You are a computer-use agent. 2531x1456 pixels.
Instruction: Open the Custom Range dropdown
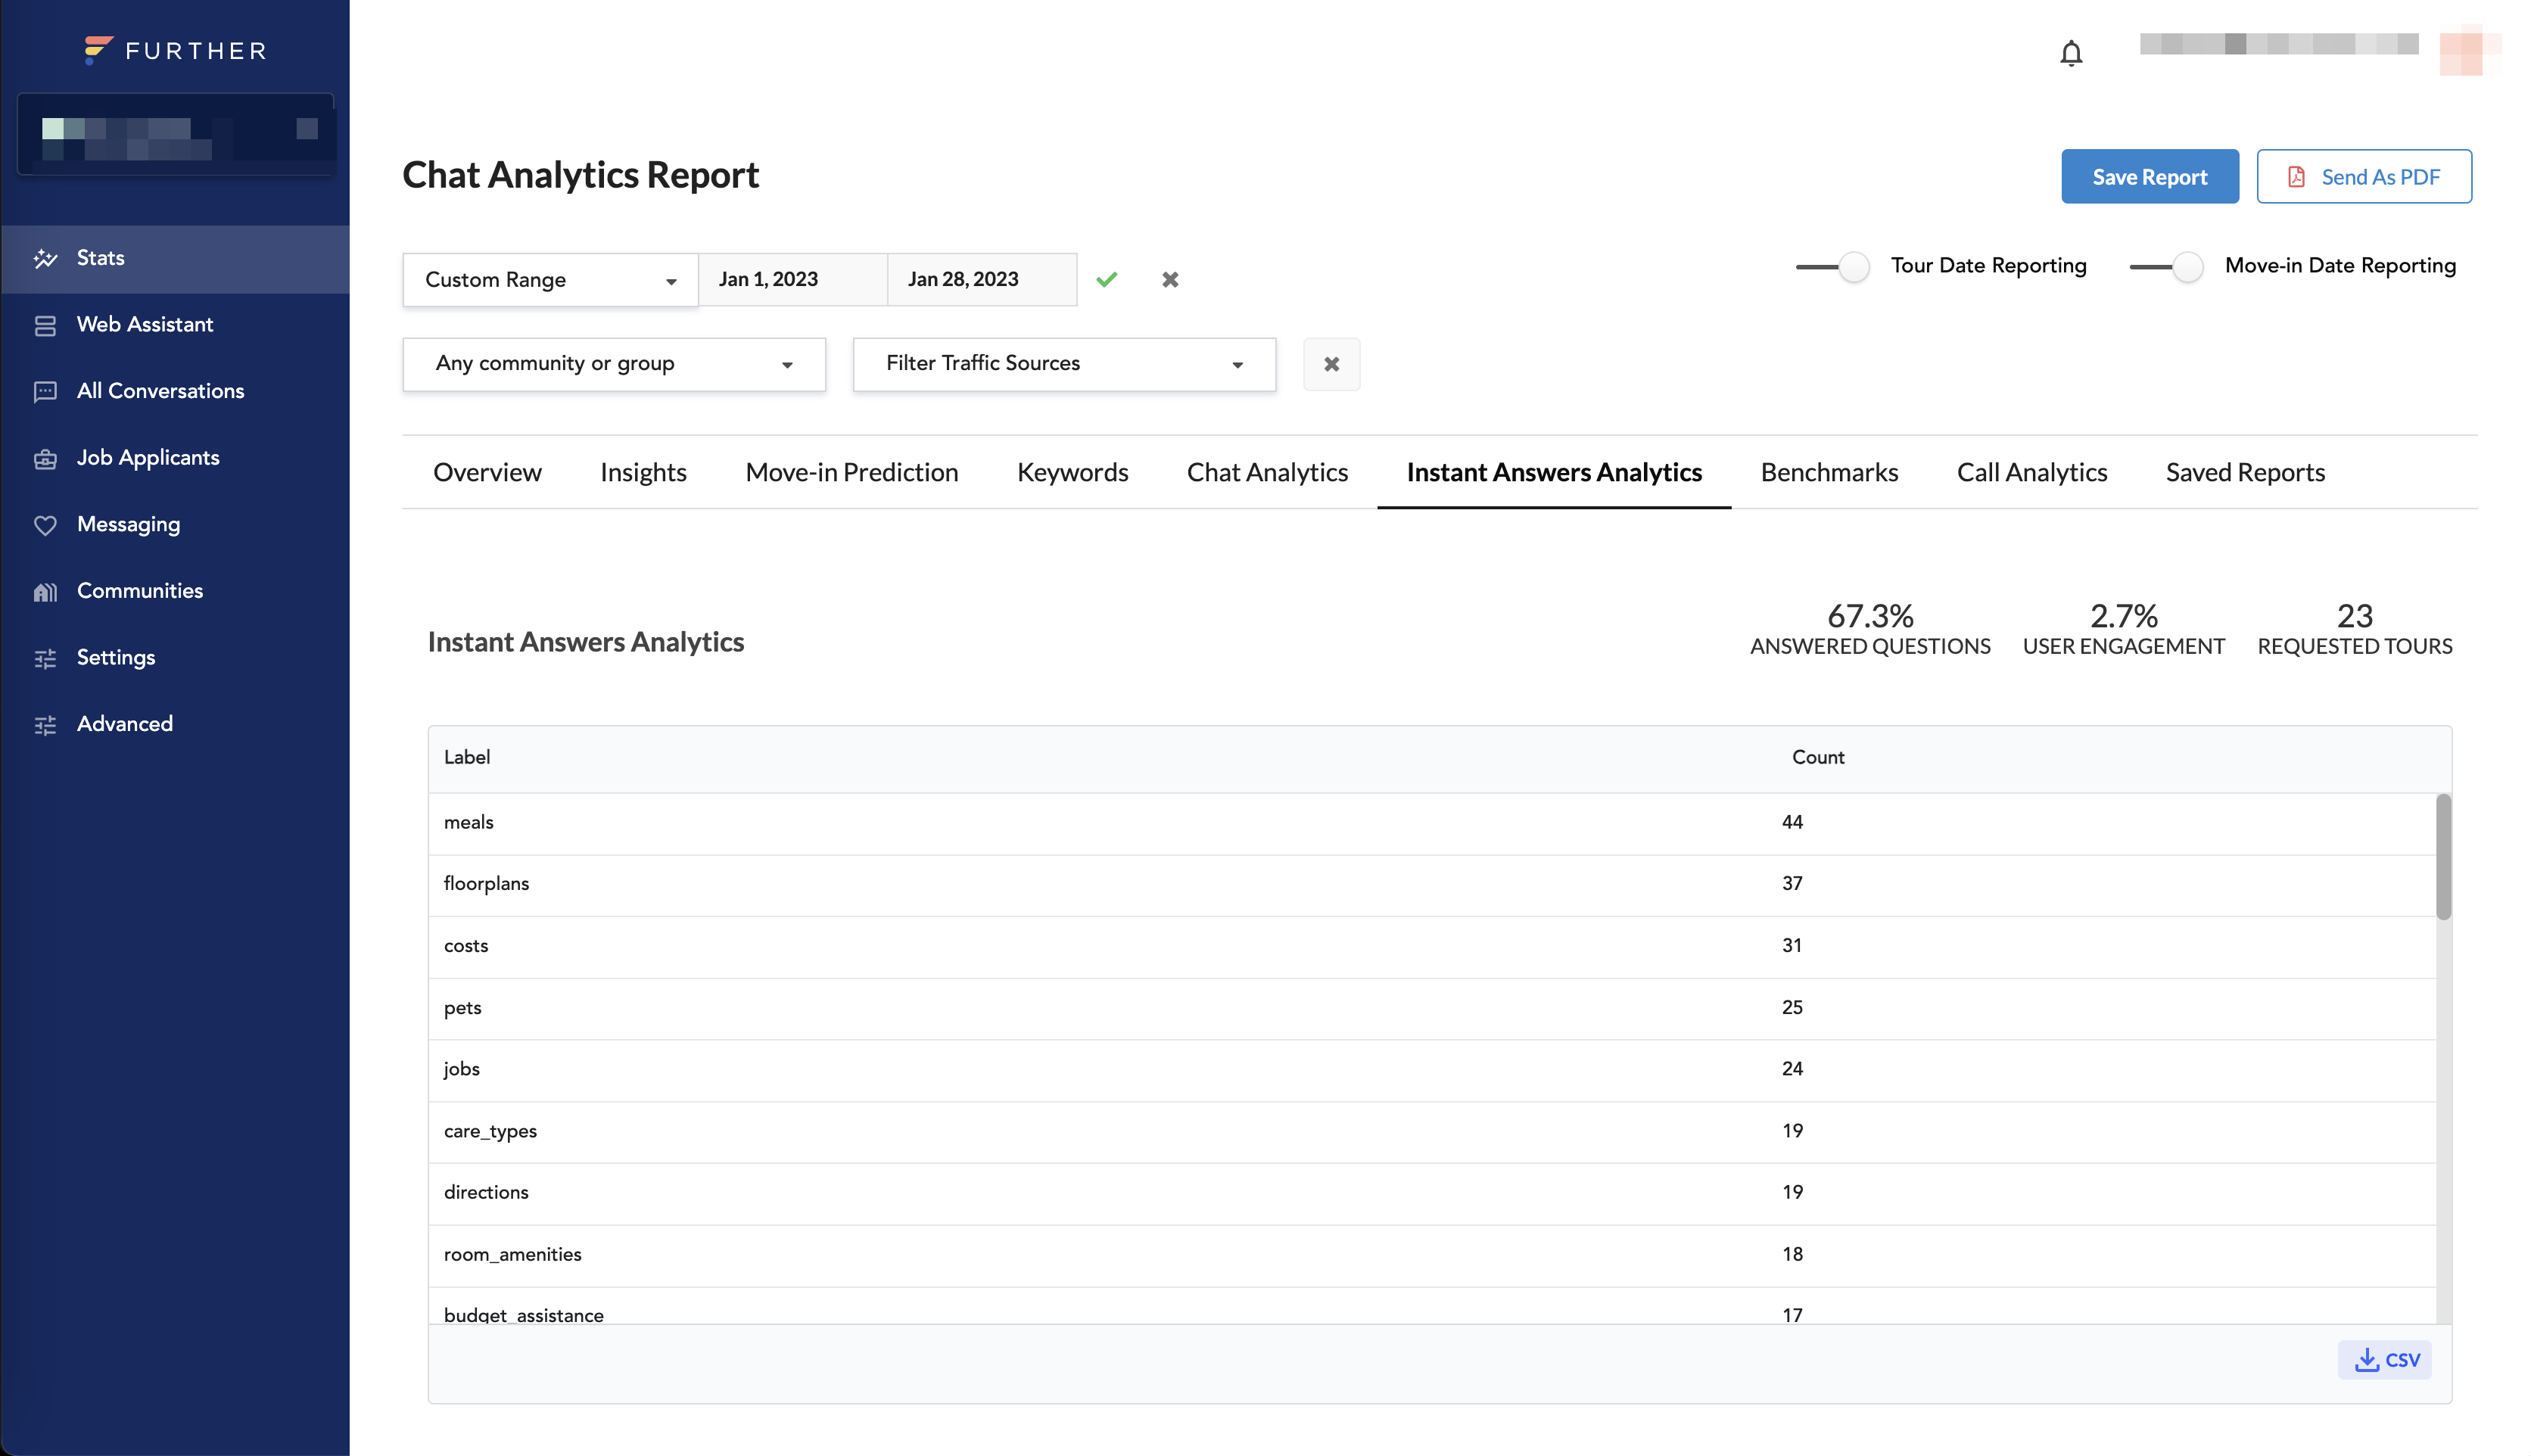(x=550, y=280)
